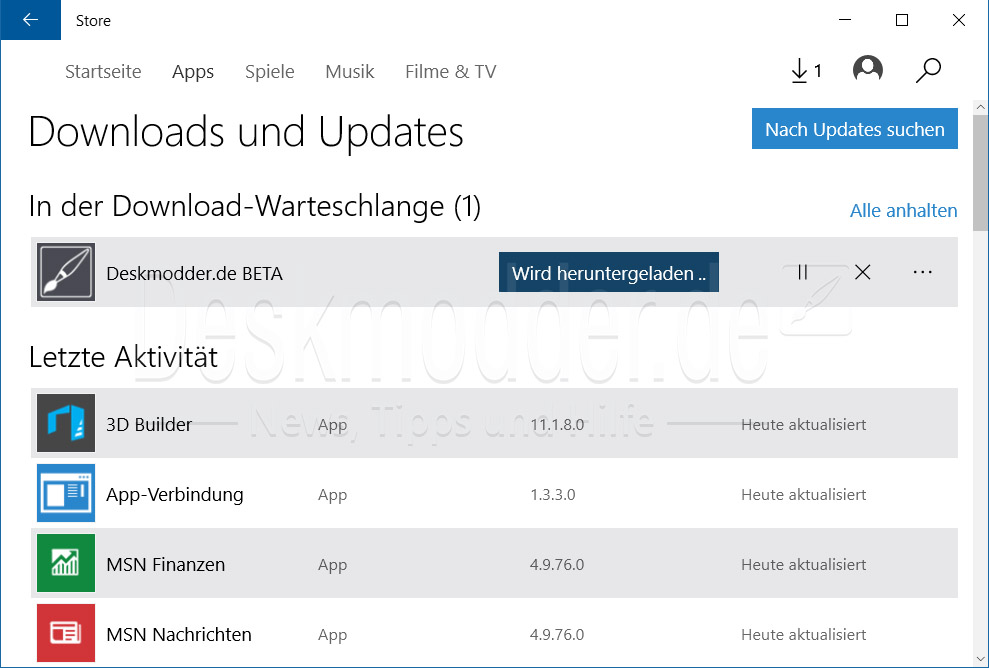Click the Deskmodder.de BETA title text
This screenshot has height=668, width=989.
[x=194, y=274]
